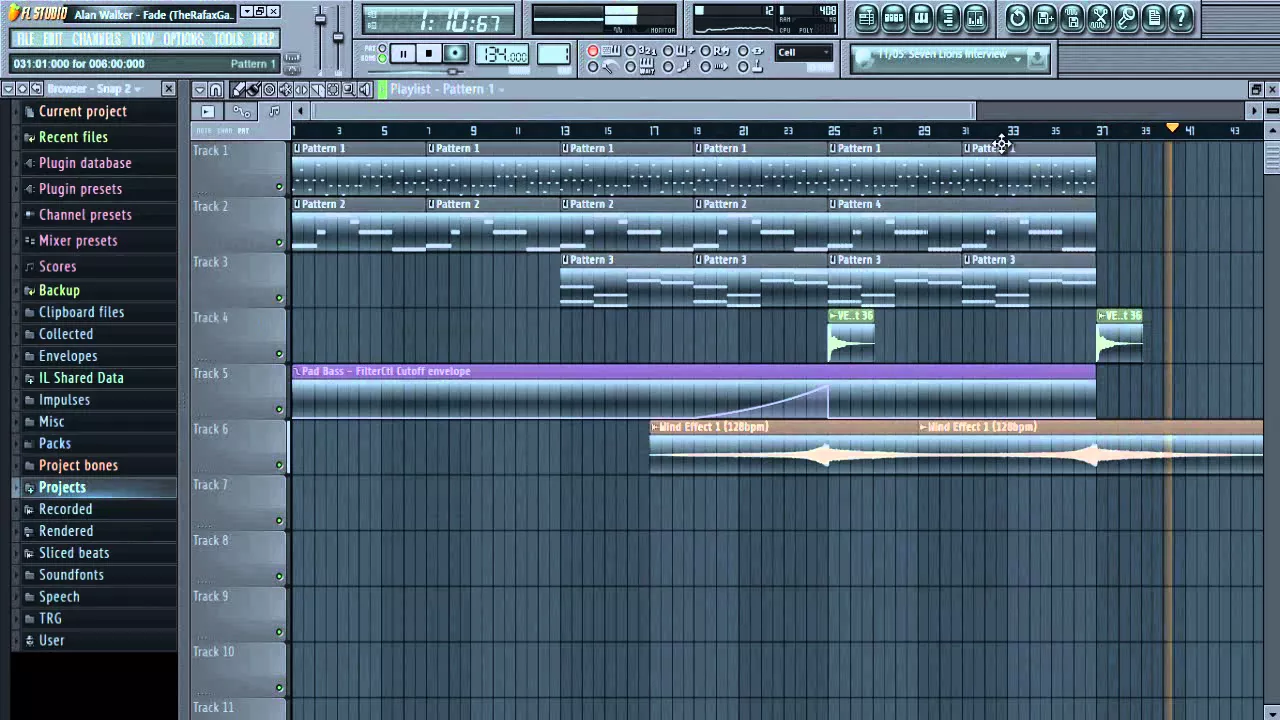Show the Browser view button
The height and width of the screenshot is (720, 1280).
pyautogui.click(x=948, y=17)
